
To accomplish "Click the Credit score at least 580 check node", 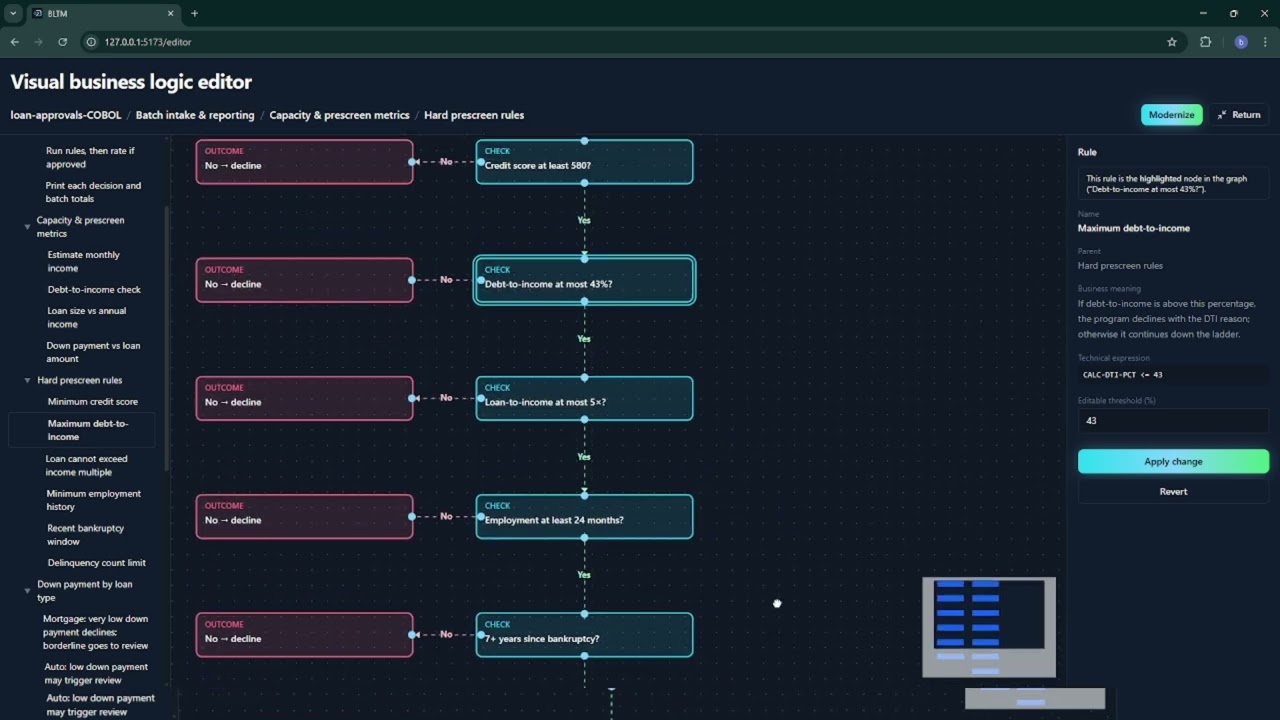I will pyautogui.click(x=584, y=162).
